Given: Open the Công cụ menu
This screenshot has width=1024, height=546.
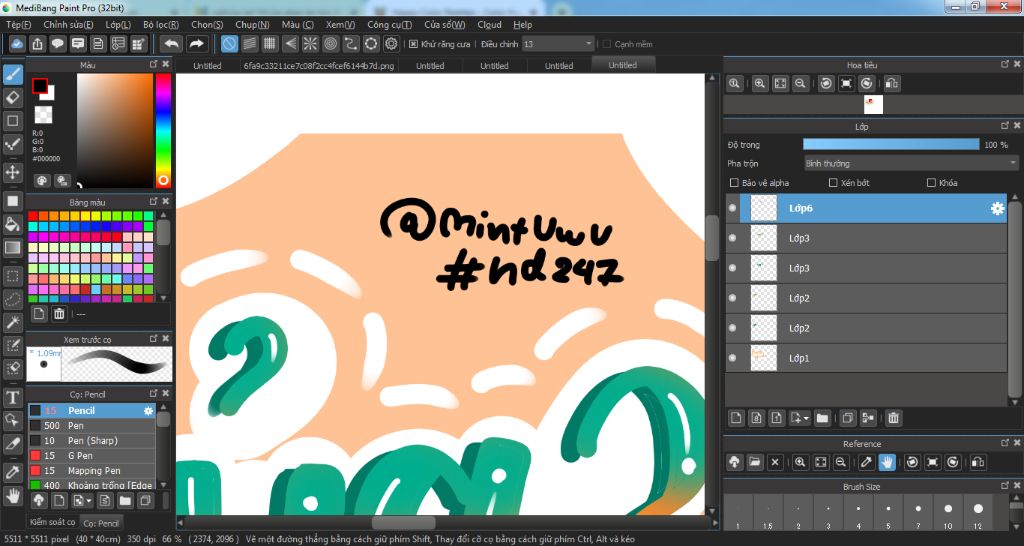Looking at the screenshot, I should pos(389,25).
